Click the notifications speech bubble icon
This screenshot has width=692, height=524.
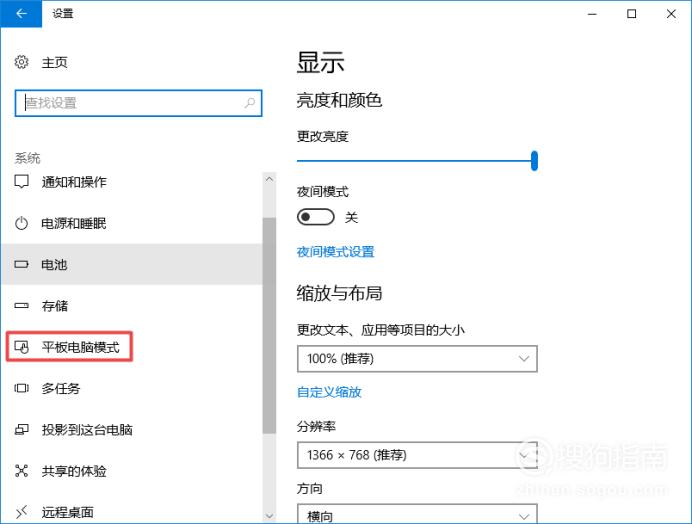tap(21, 181)
